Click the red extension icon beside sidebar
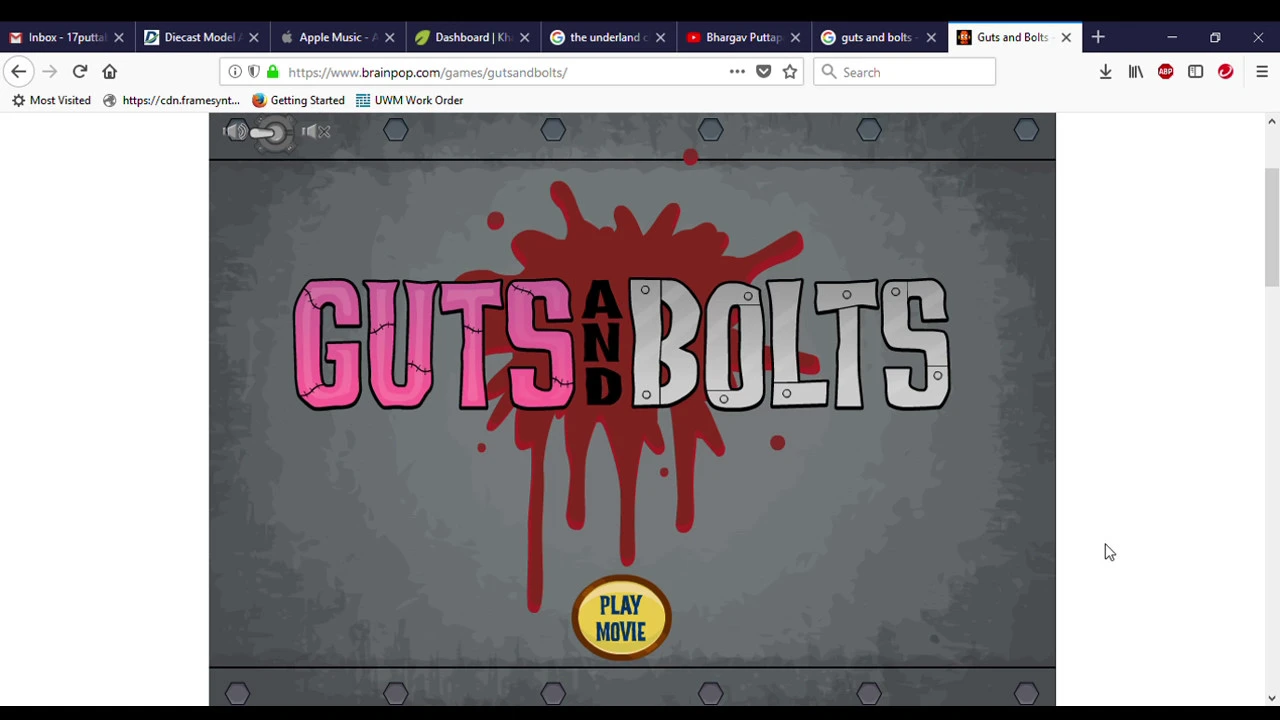This screenshot has height=720, width=1280. tap(1226, 72)
